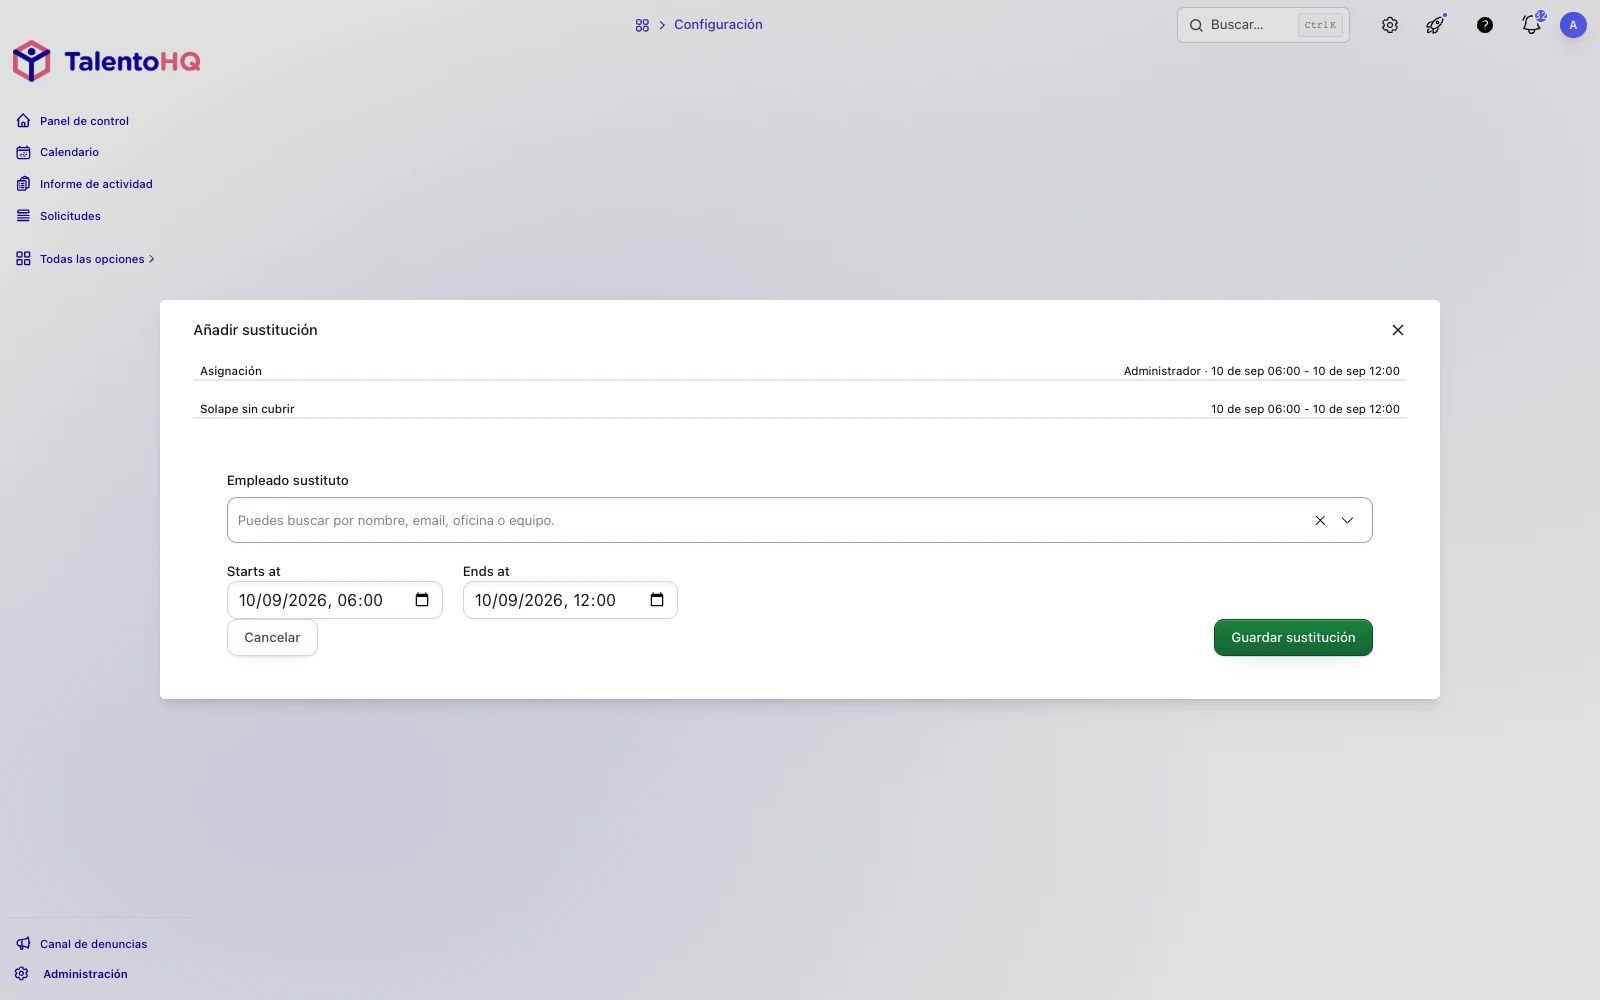The image size is (1600, 1000).
Task: Open settings gear in top bar
Action: coord(1390,25)
